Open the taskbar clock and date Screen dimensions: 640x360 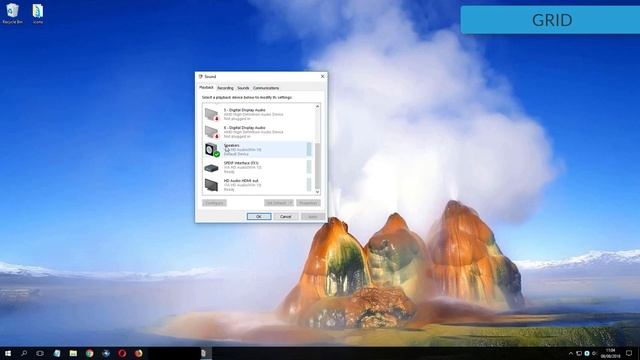click(x=611, y=353)
